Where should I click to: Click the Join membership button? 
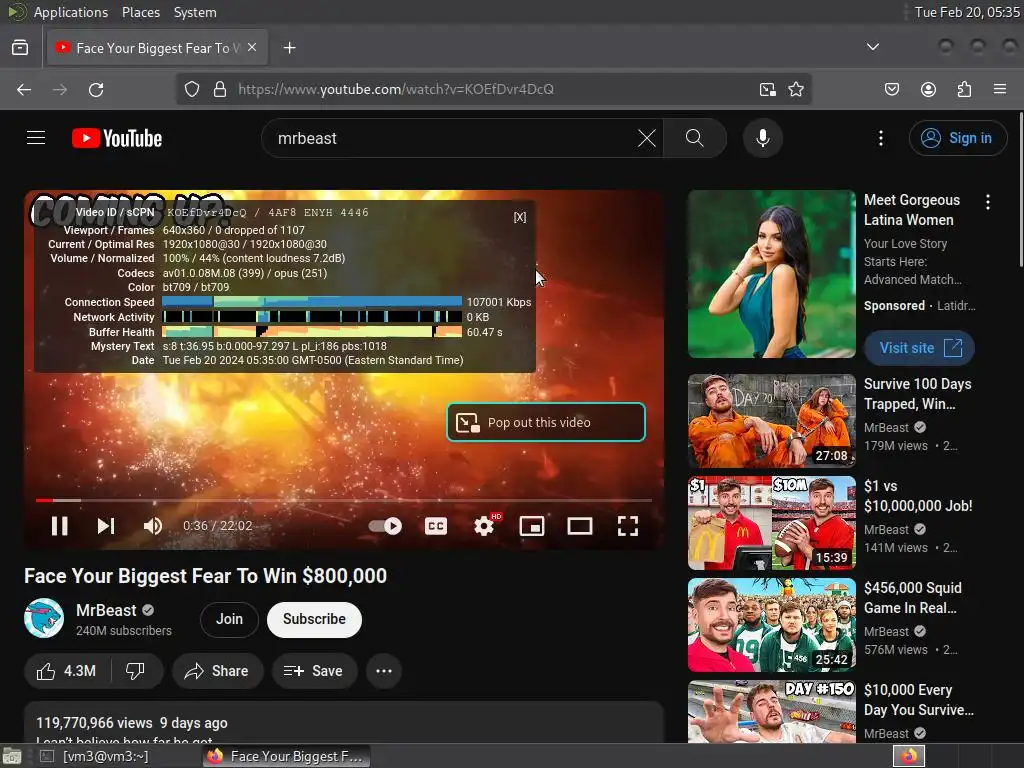229,619
